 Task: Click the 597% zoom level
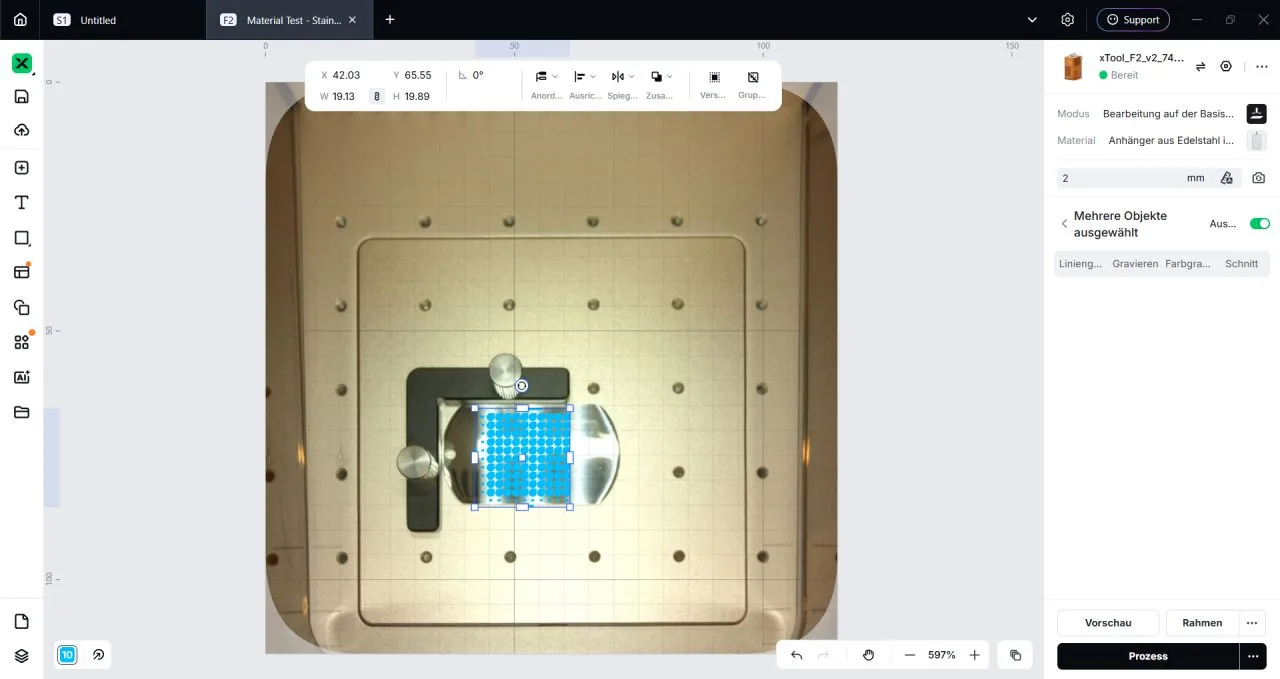(941, 655)
